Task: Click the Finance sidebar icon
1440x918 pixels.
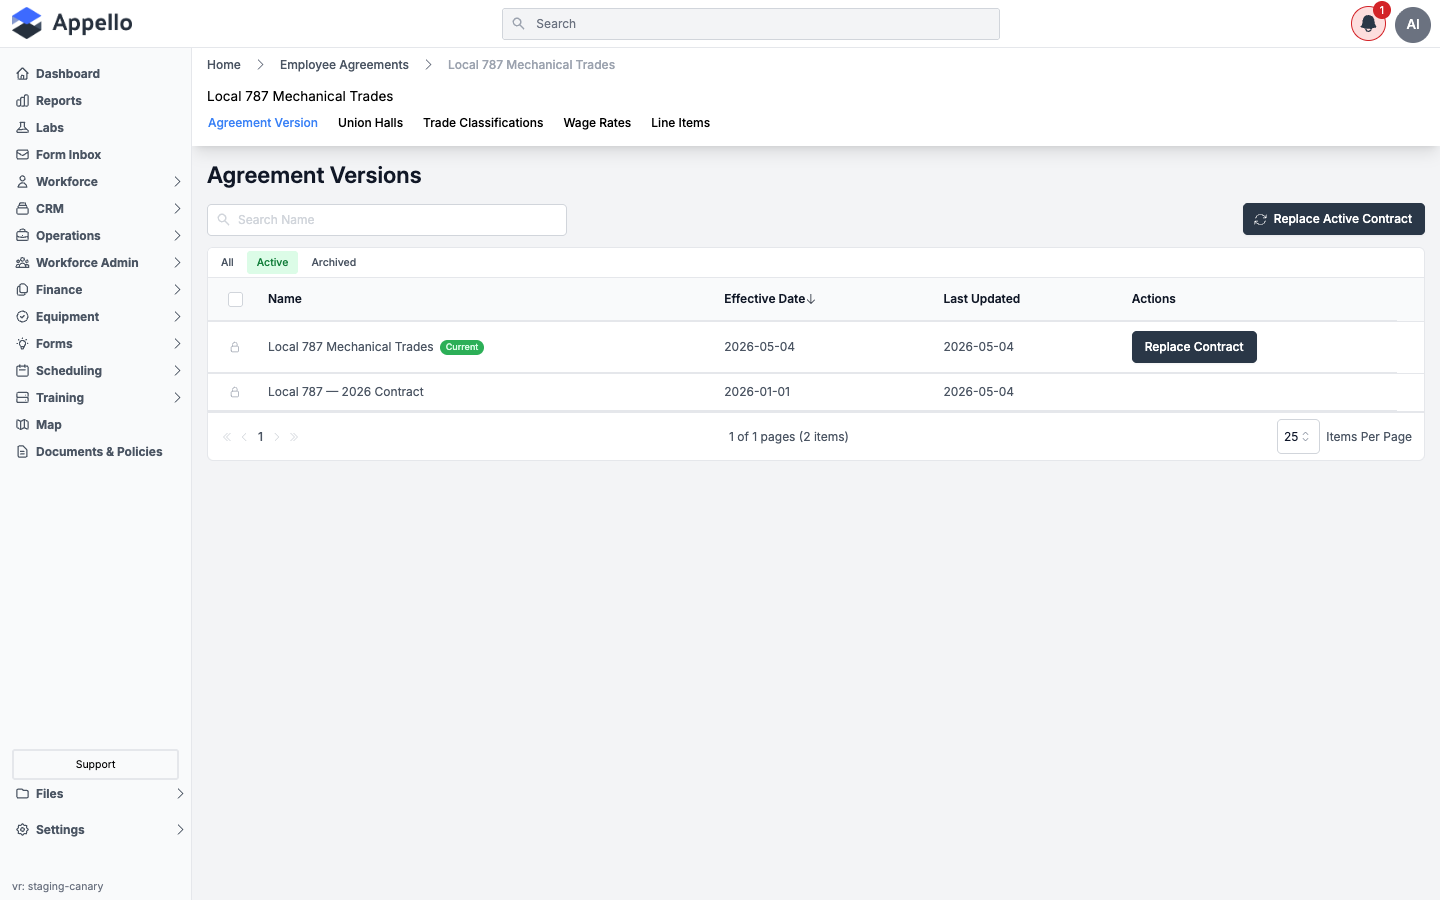Action: point(22,290)
